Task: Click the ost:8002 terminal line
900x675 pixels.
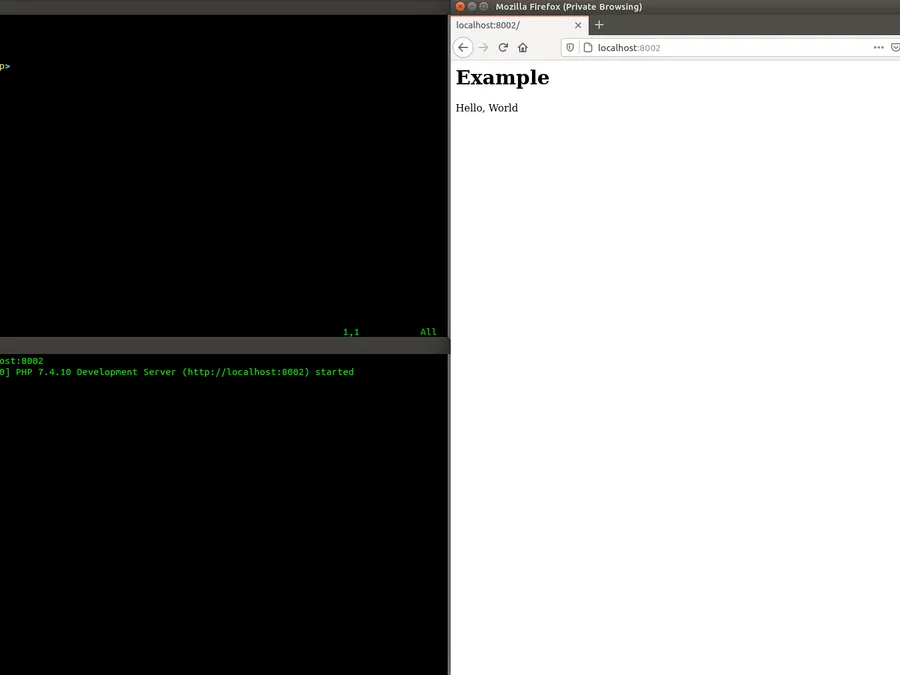Action: point(21,361)
